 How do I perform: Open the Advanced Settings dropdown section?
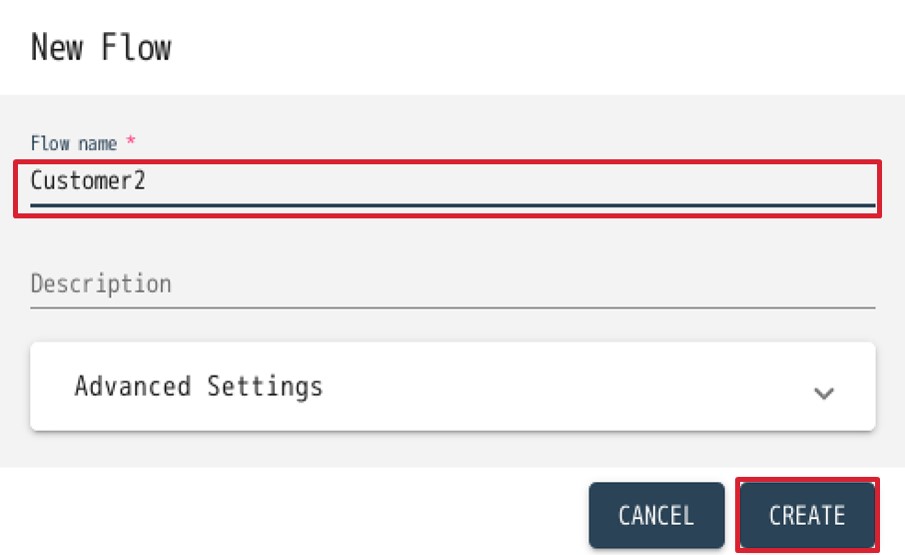click(452, 387)
